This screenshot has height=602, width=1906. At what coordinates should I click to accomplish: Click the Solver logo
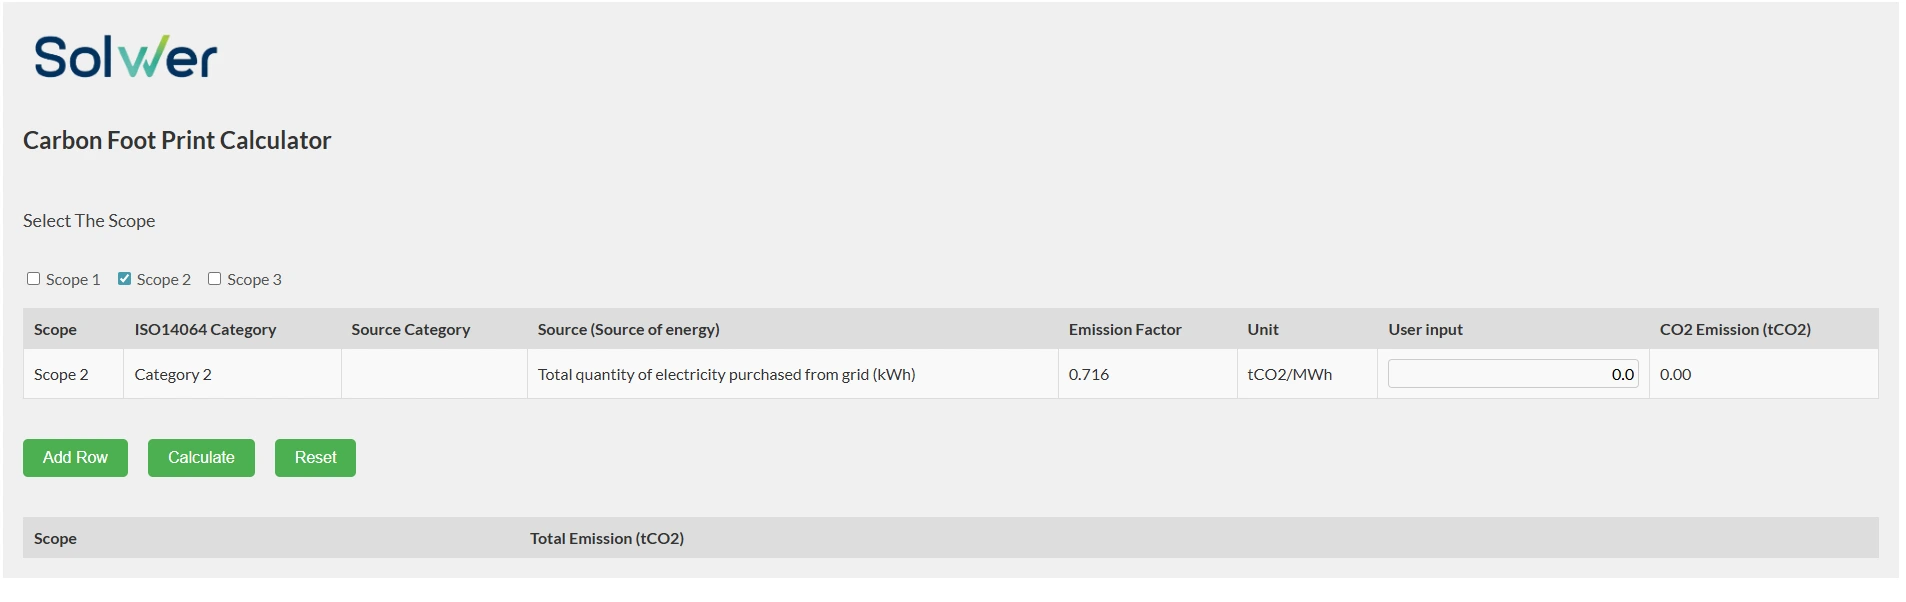coord(125,57)
